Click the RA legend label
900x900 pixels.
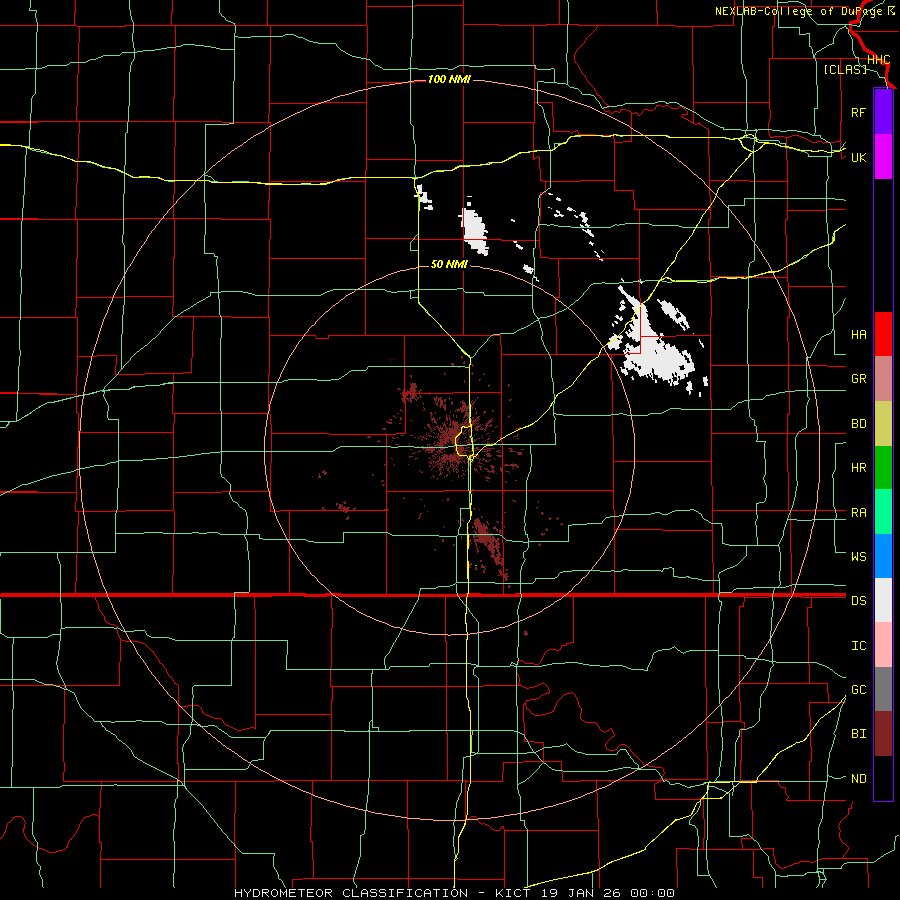point(858,513)
